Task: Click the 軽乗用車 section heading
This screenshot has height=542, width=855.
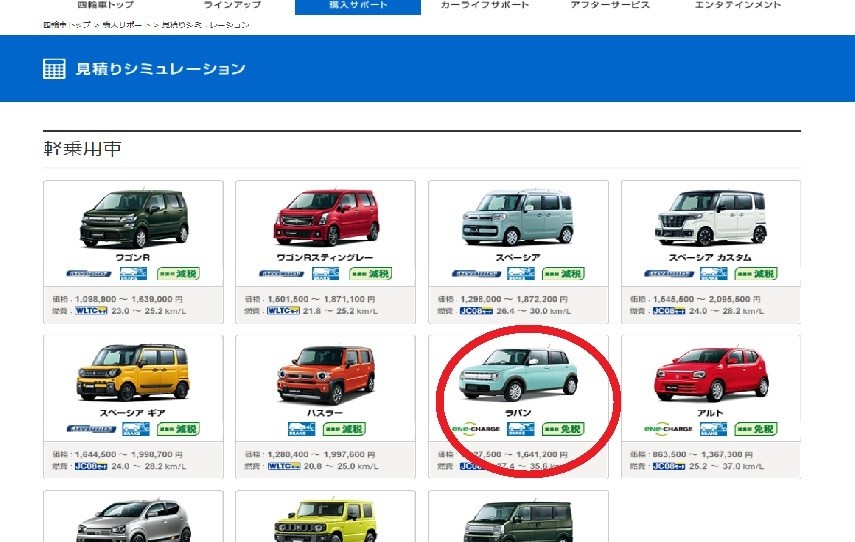Action: point(82,148)
